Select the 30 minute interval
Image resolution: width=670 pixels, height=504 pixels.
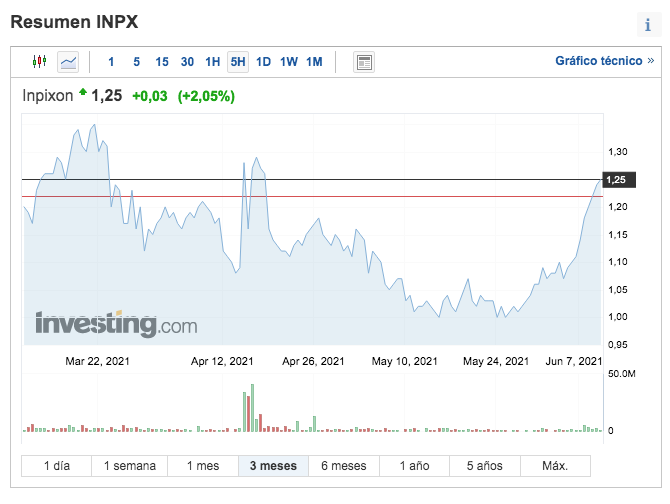(x=187, y=62)
